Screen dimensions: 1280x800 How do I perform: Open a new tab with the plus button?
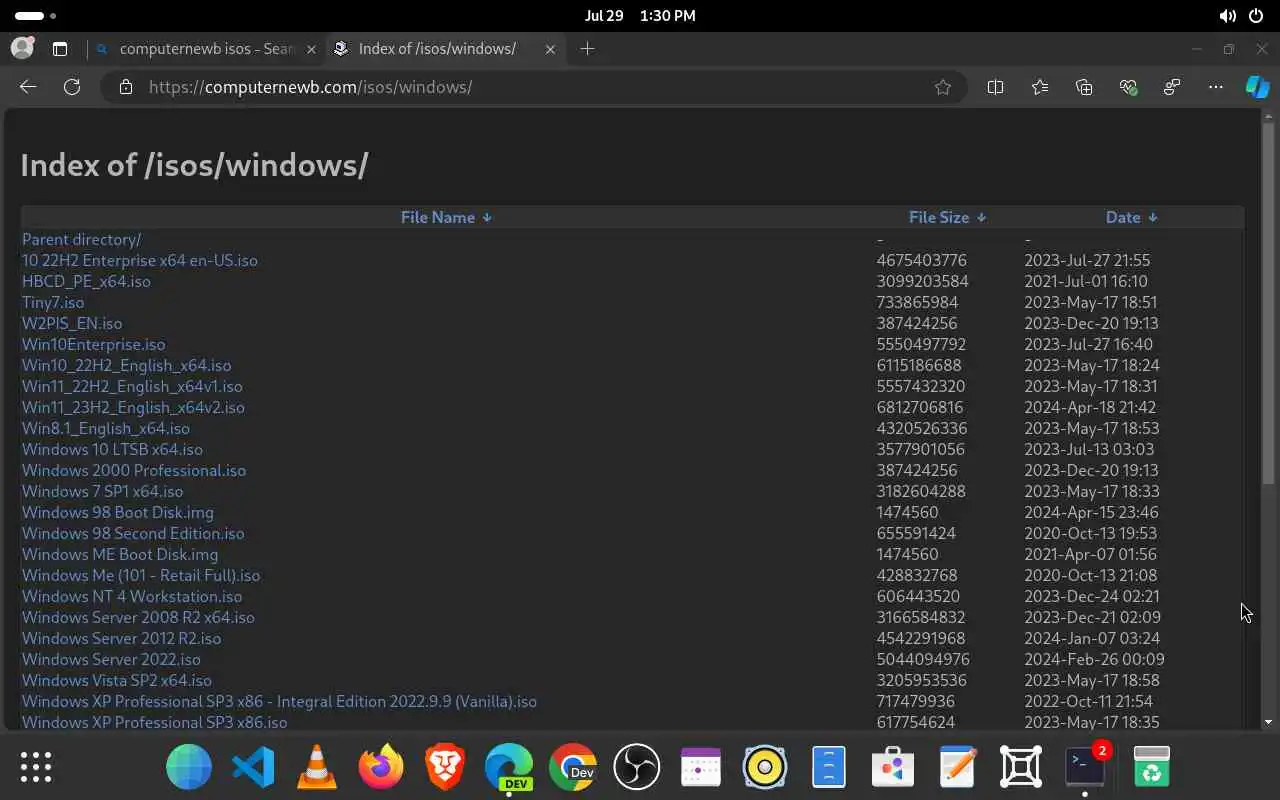587,48
